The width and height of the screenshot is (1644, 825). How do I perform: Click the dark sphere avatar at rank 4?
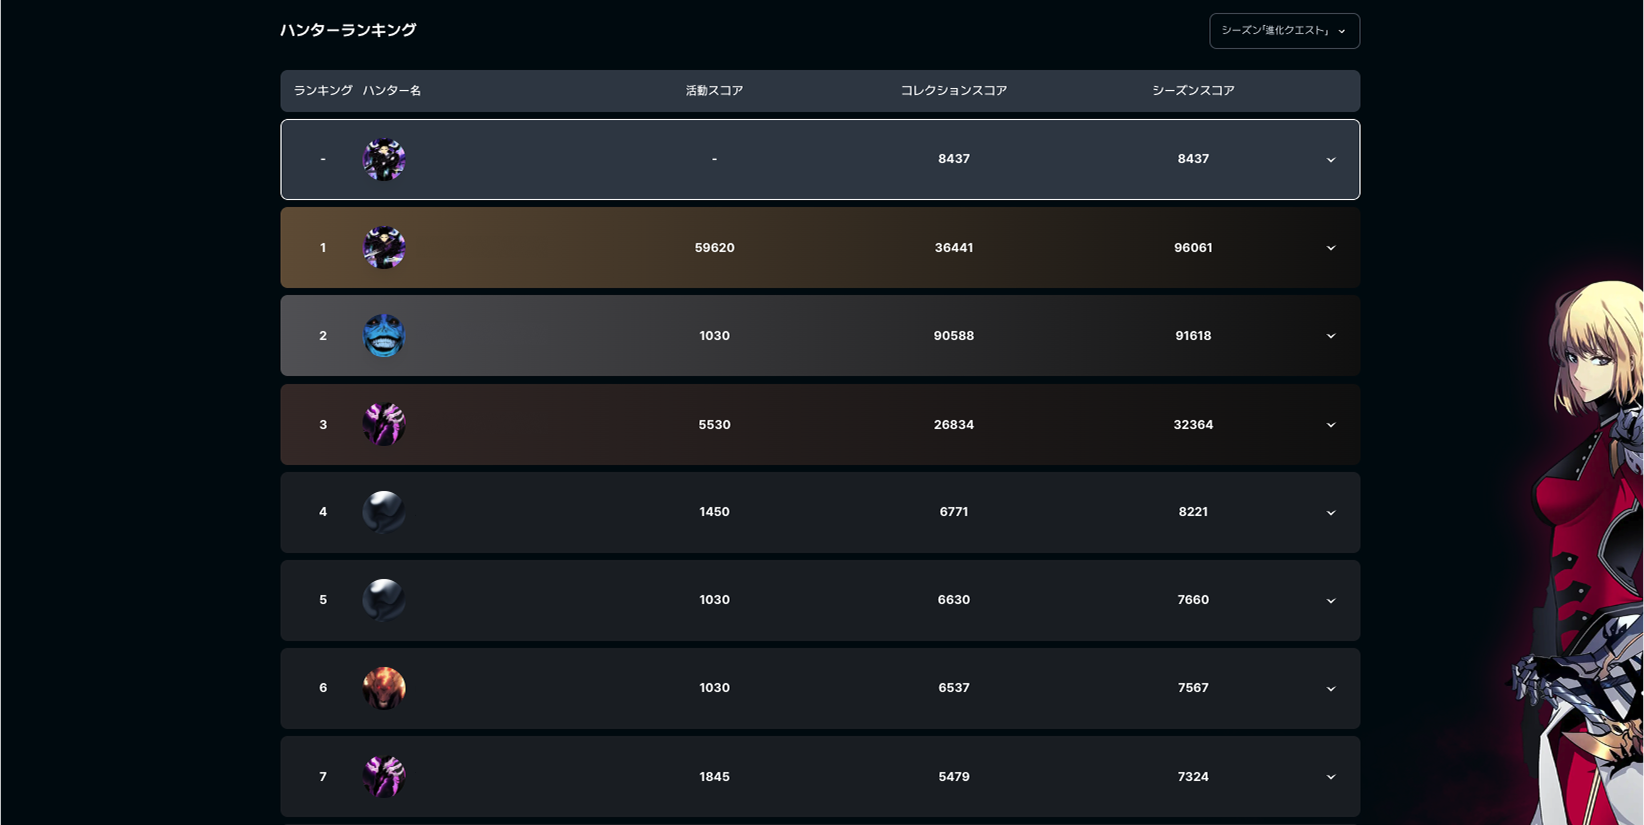(x=384, y=512)
